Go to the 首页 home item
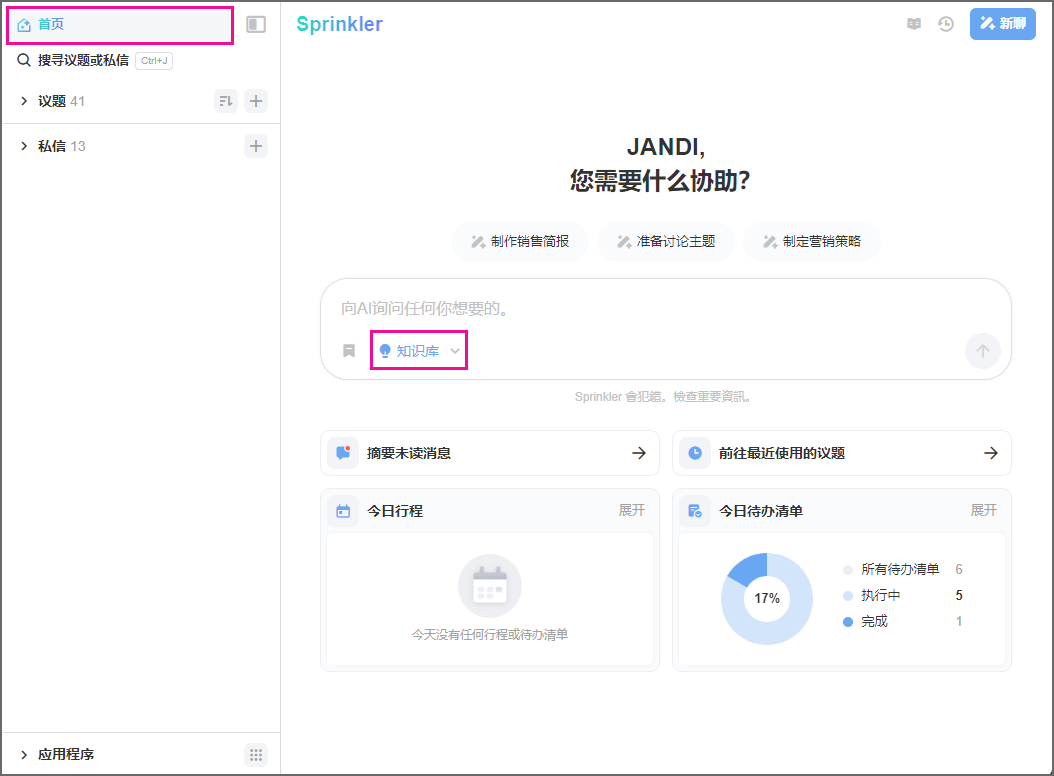 coord(120,25)
